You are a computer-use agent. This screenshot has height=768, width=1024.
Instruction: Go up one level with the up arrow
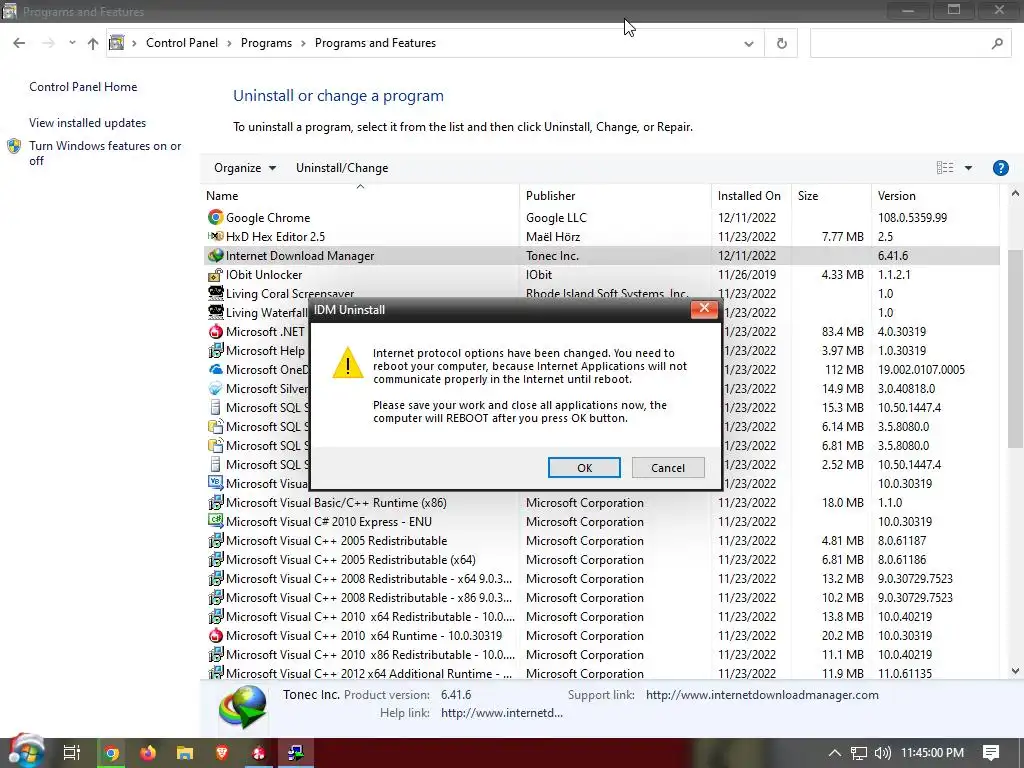[93, 43]
